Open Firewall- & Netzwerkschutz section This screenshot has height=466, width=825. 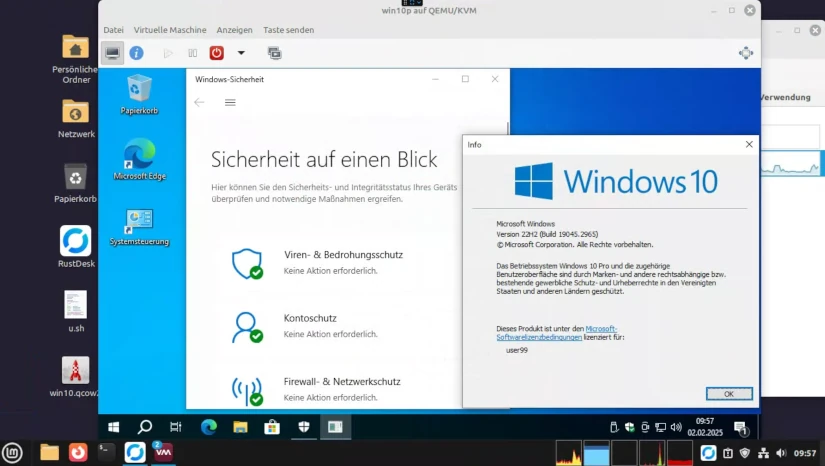[x=342, y=382]
